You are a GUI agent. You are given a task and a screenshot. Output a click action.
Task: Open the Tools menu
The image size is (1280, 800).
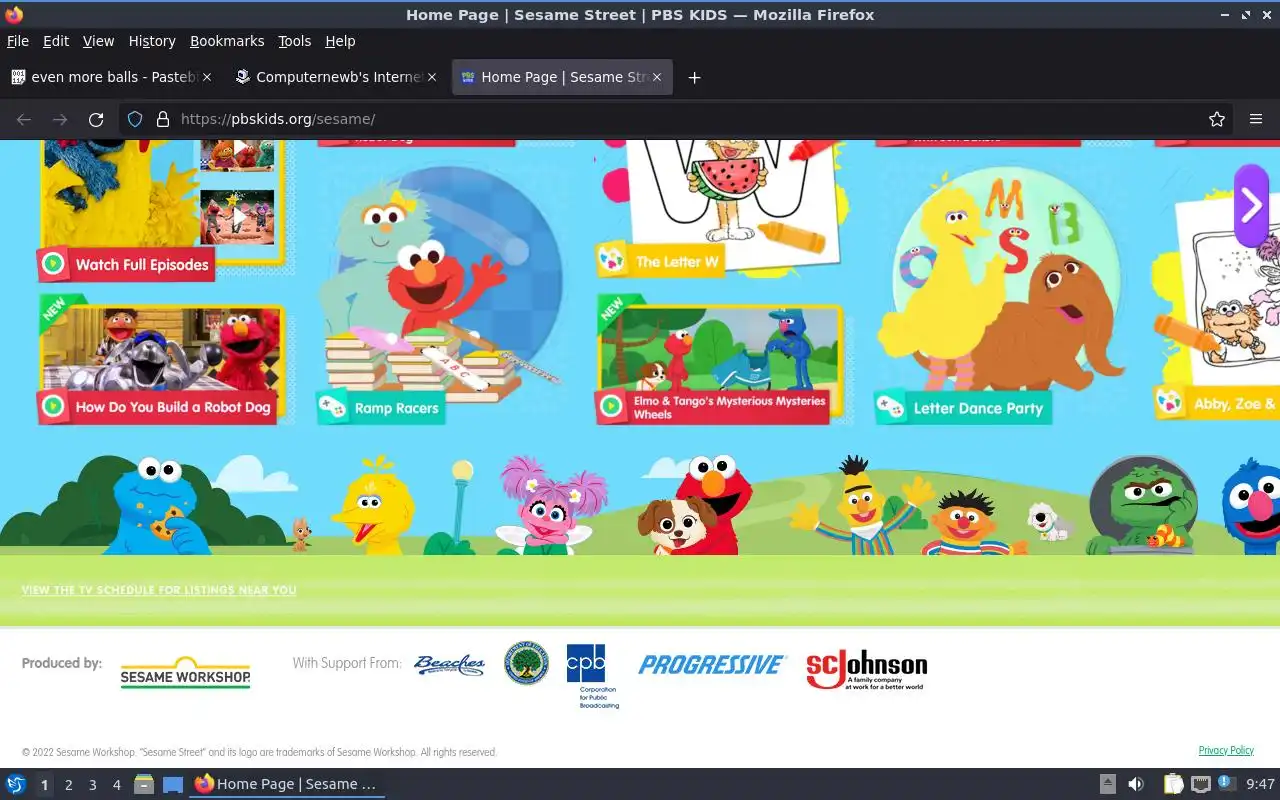pos(295,41)
